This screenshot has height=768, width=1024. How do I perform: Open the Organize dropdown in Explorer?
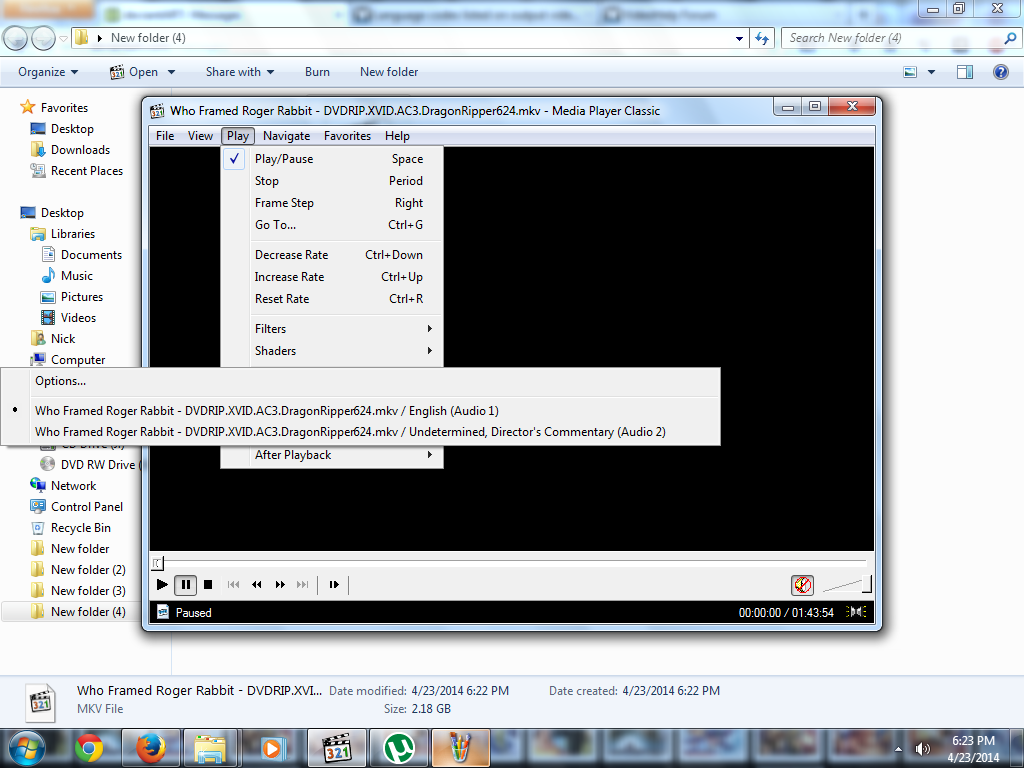click(x=48, y=72)
